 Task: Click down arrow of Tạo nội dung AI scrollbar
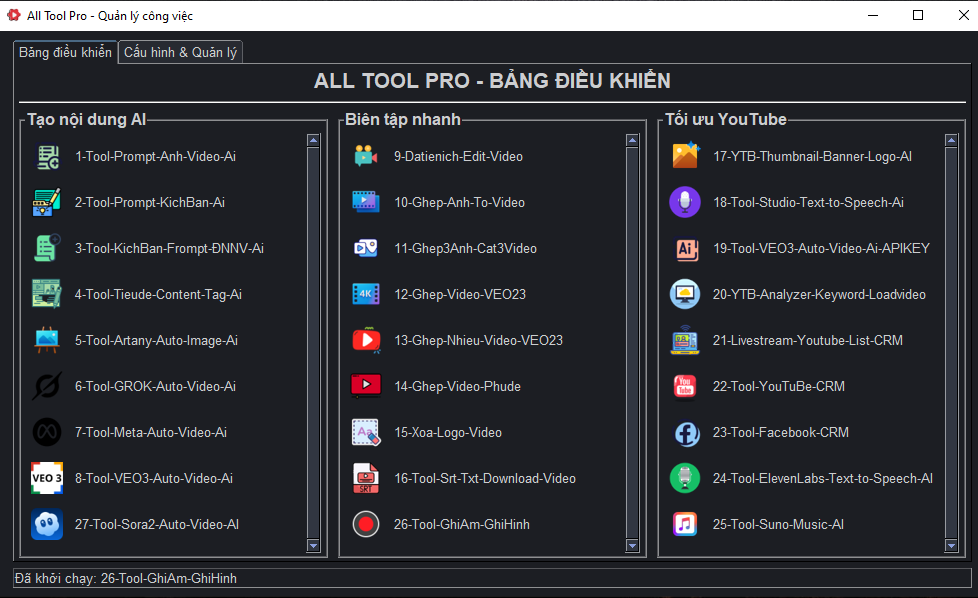[x=313, y=546]
